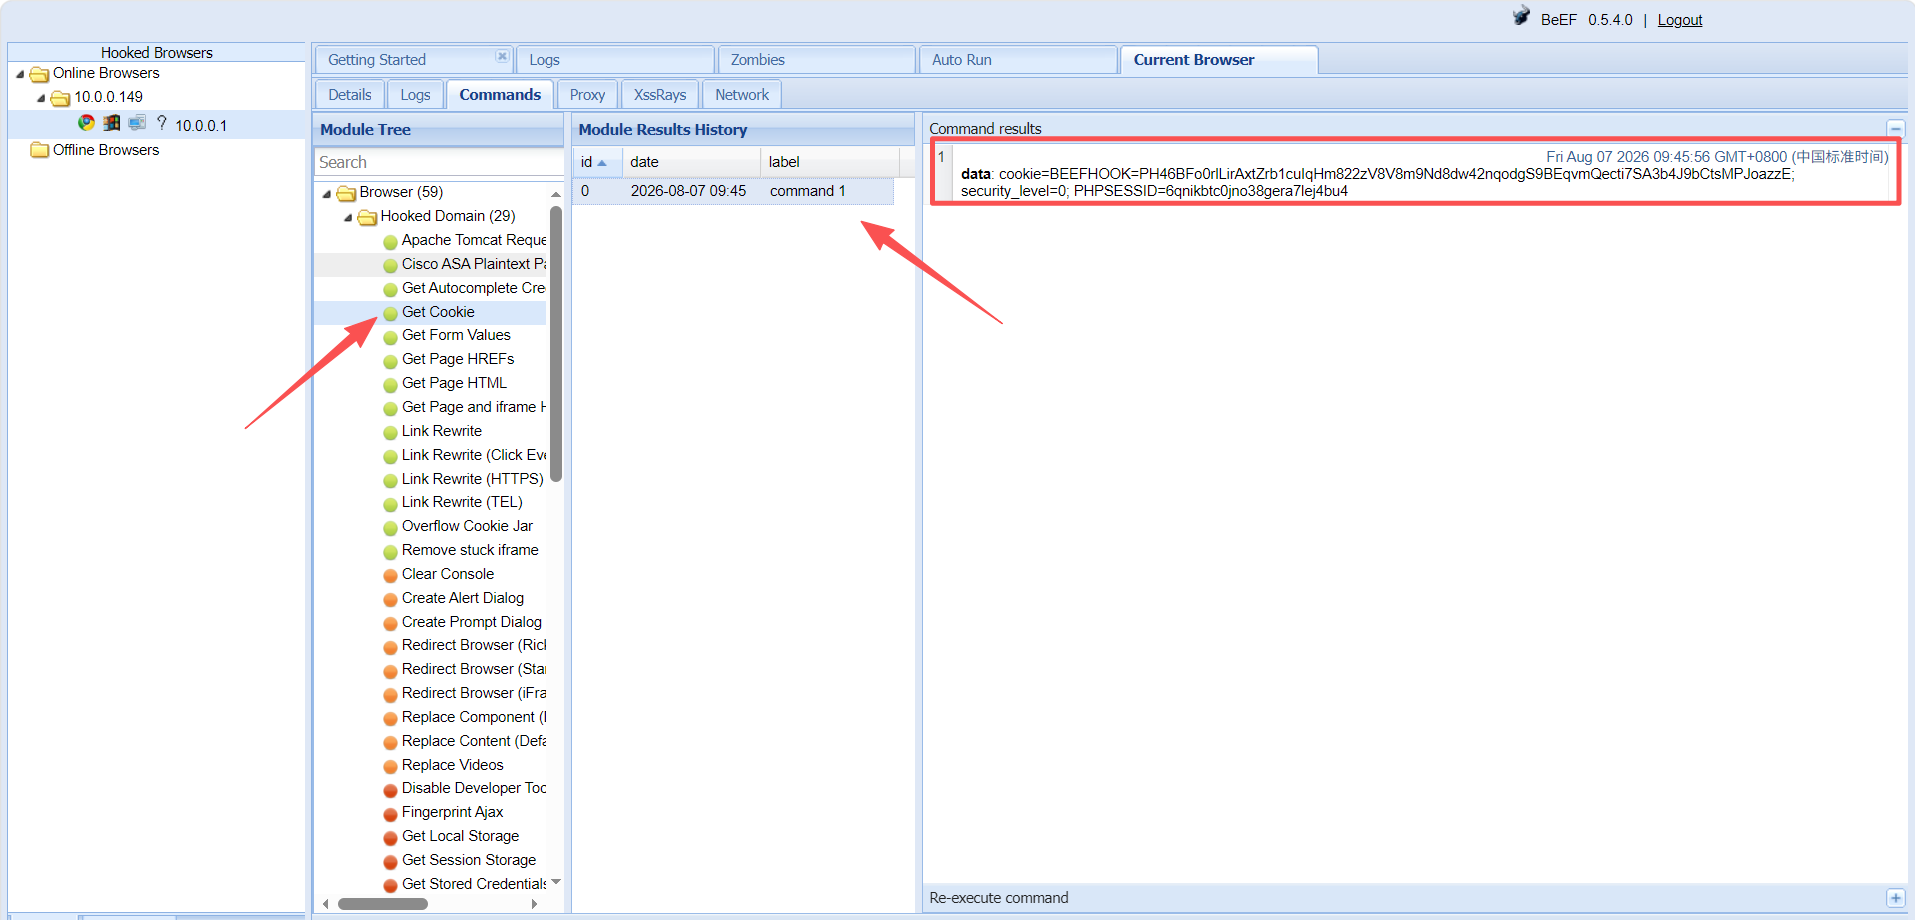This screenshot has height=920, width=1915.
Task: Select the Get Stored Credentials module
Action: pyautogui.click(x=474, y=884)
